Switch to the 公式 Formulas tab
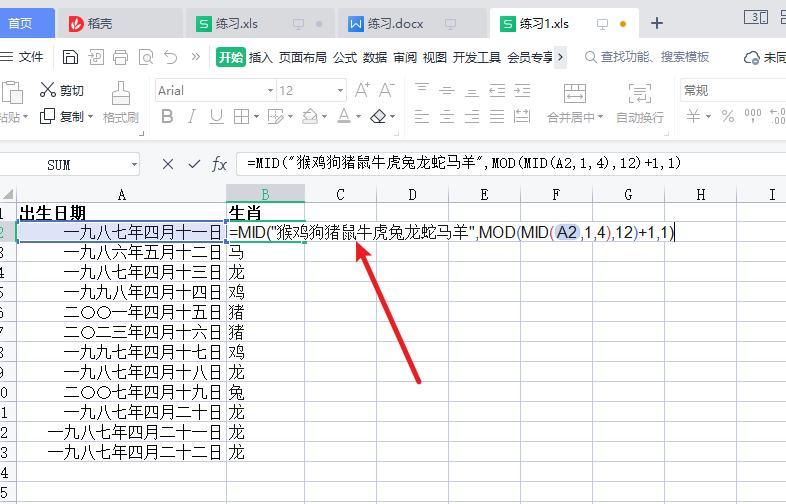This screenshot has width=786, height=504. [345, 57]
